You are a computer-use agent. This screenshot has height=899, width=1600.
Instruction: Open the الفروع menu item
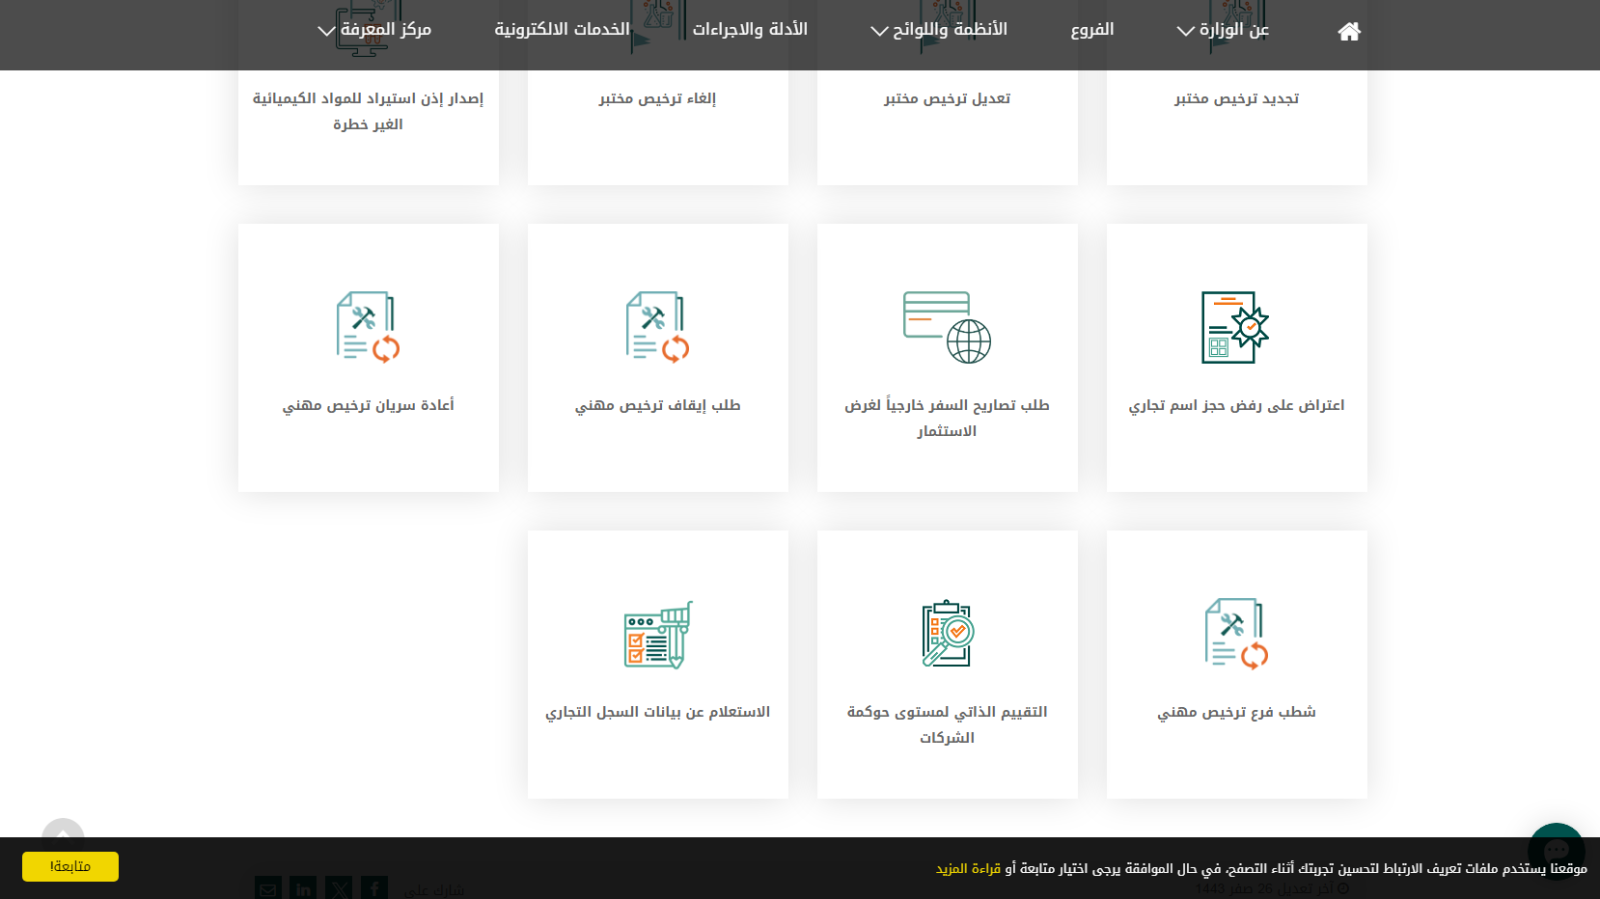pos(1092,30)
